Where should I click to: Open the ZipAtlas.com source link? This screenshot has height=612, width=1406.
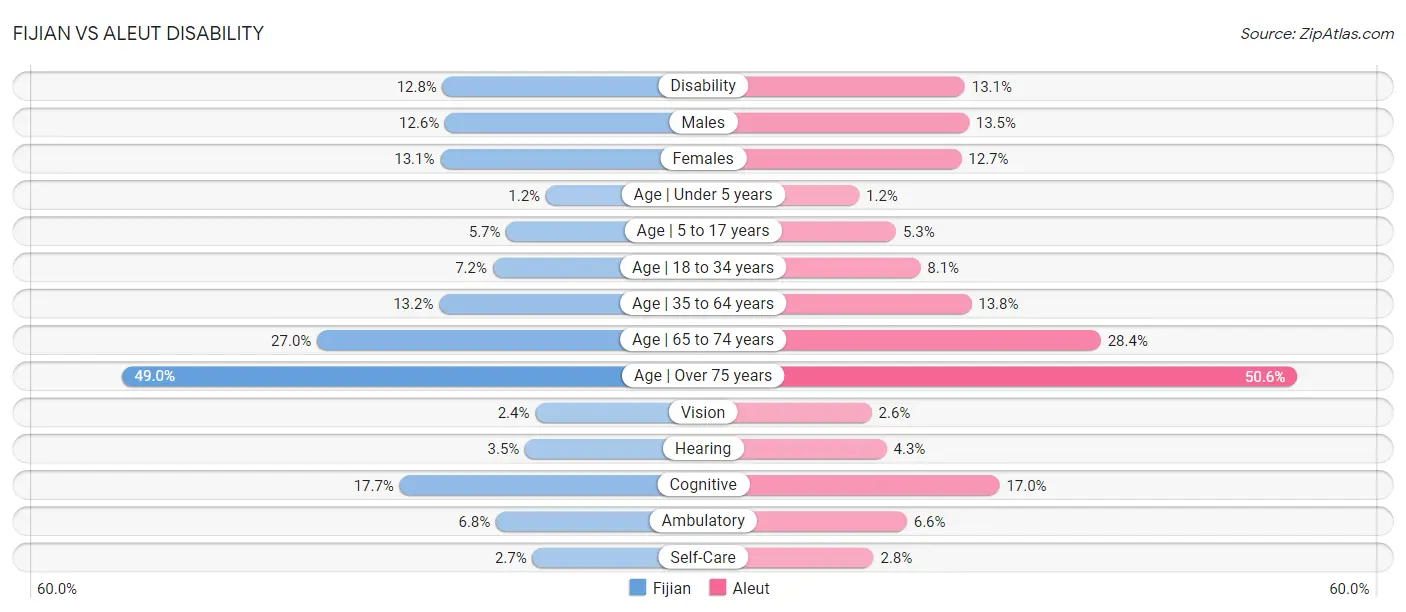point(1317,33)
